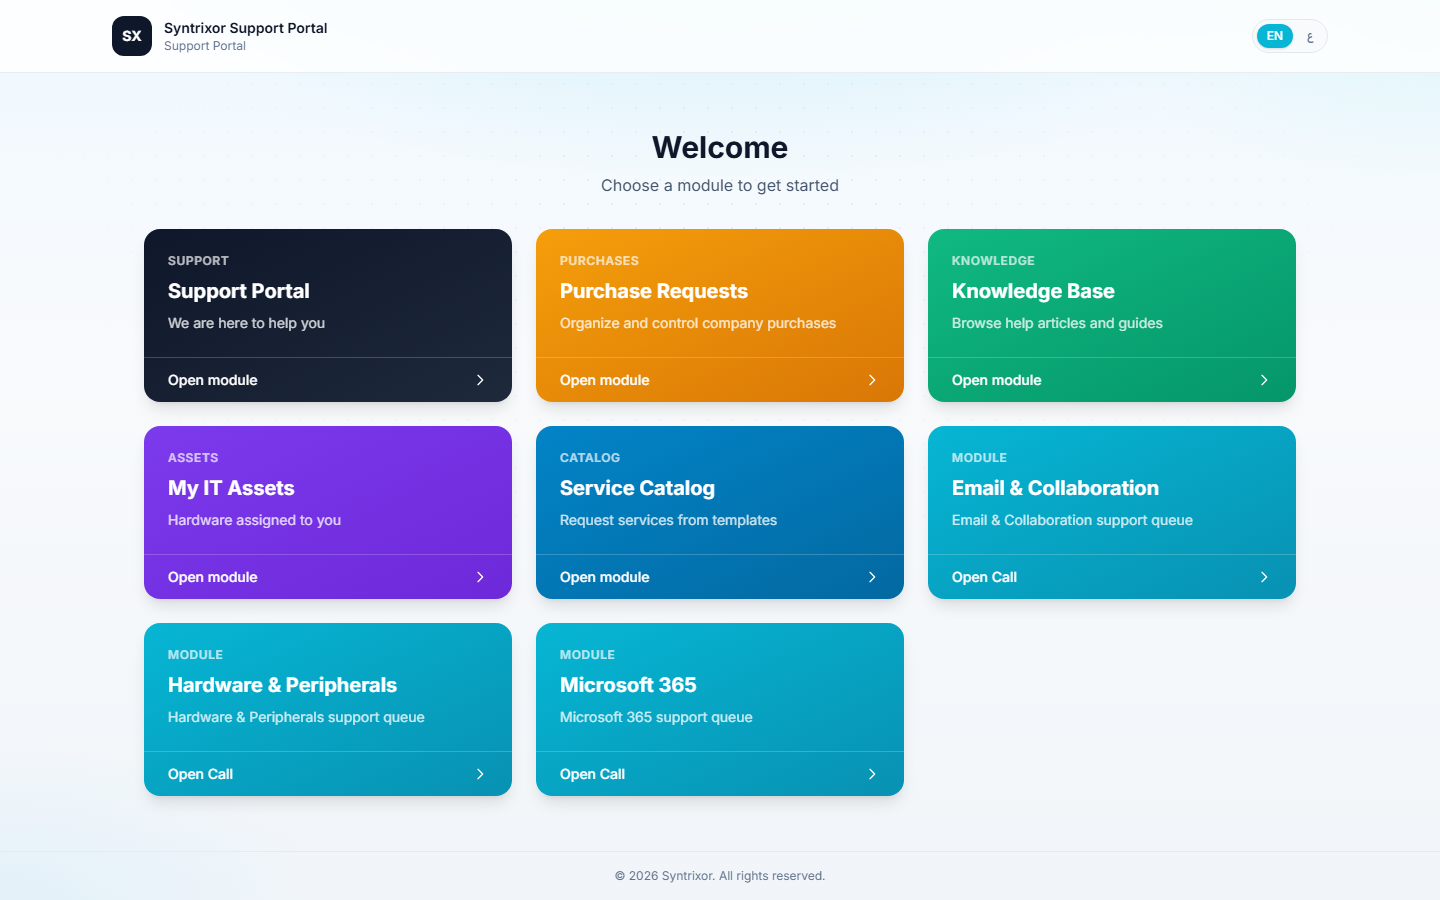Click the SX logo icon
The width and height of the screenshot is (1440, 900).
[x=132, y=36]
